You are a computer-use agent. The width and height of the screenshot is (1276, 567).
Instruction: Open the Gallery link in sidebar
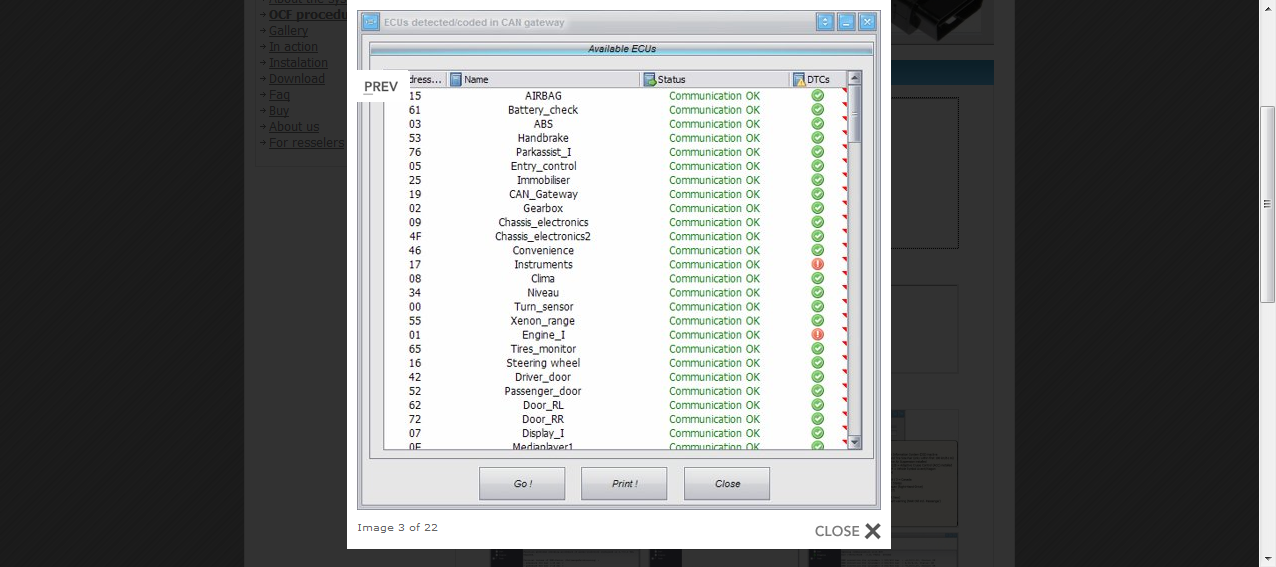click(288, 31)
